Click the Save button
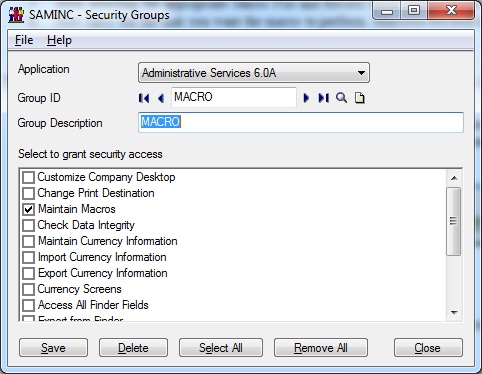482x374 pixels. (53, 348)
